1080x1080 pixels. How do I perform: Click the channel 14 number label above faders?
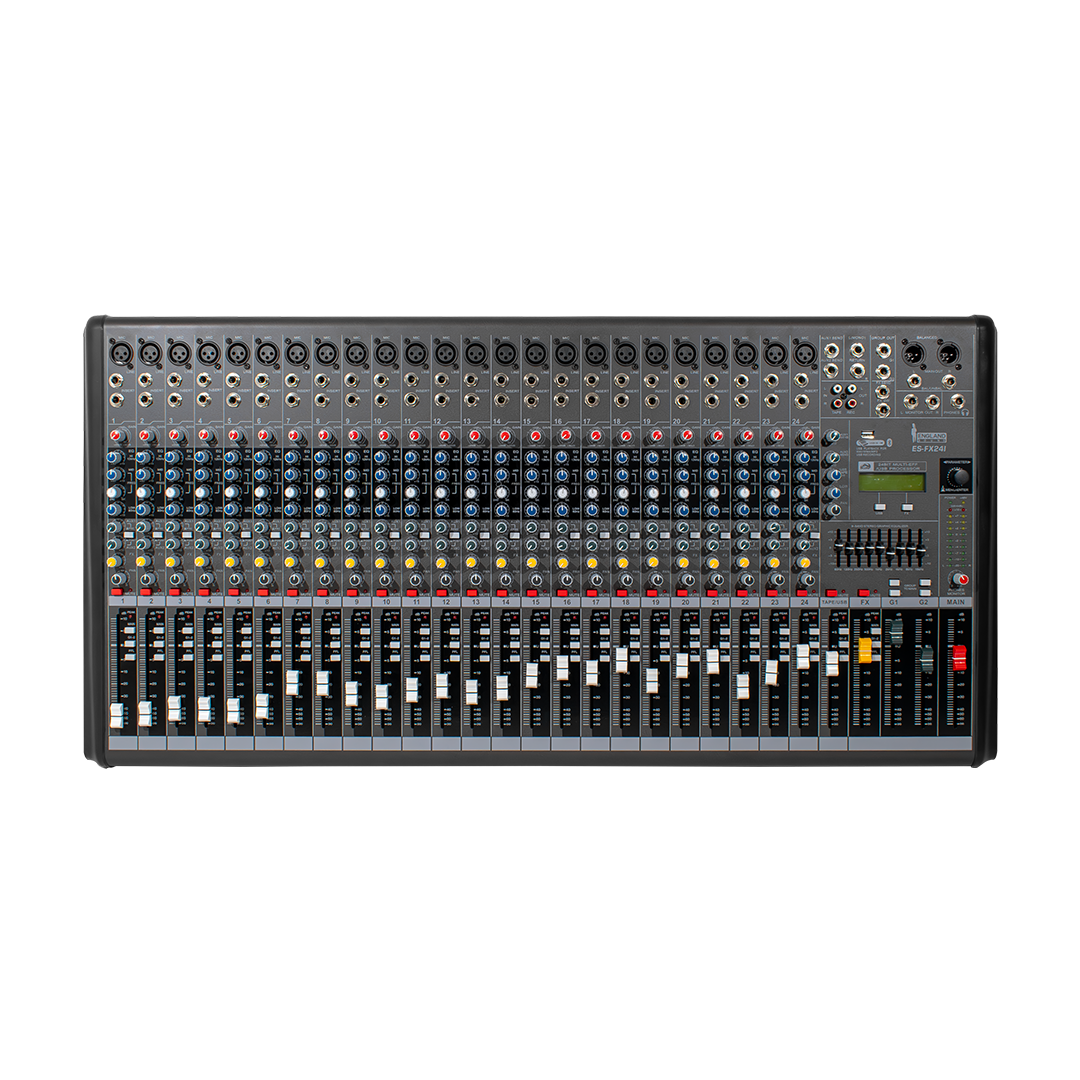506,602
